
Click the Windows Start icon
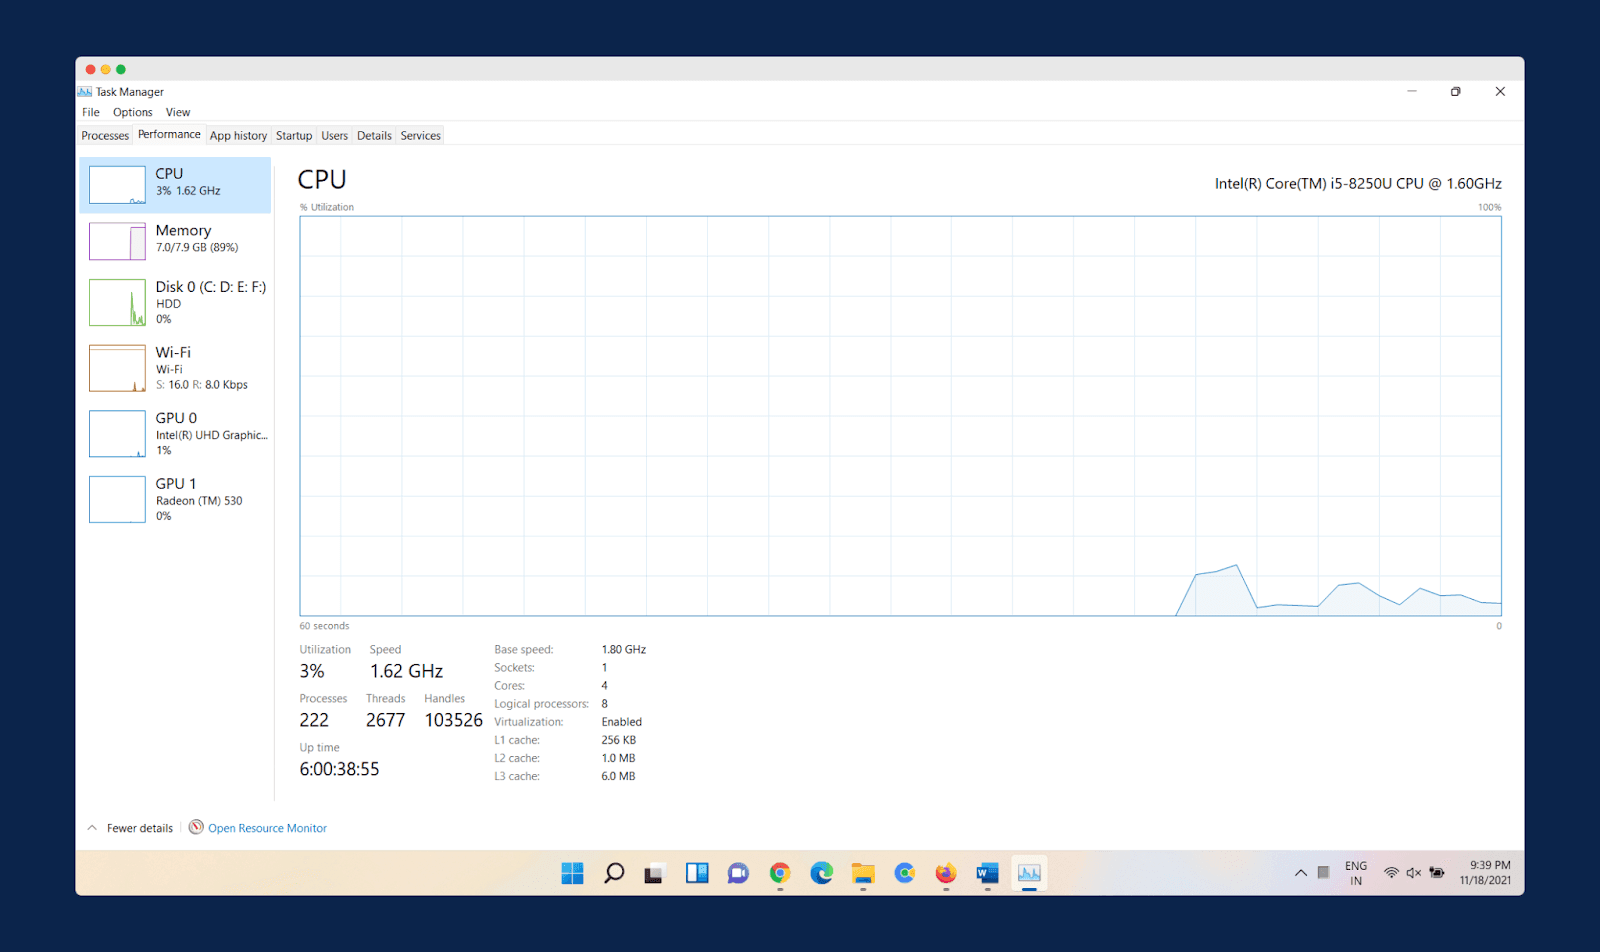coord(572,873)
